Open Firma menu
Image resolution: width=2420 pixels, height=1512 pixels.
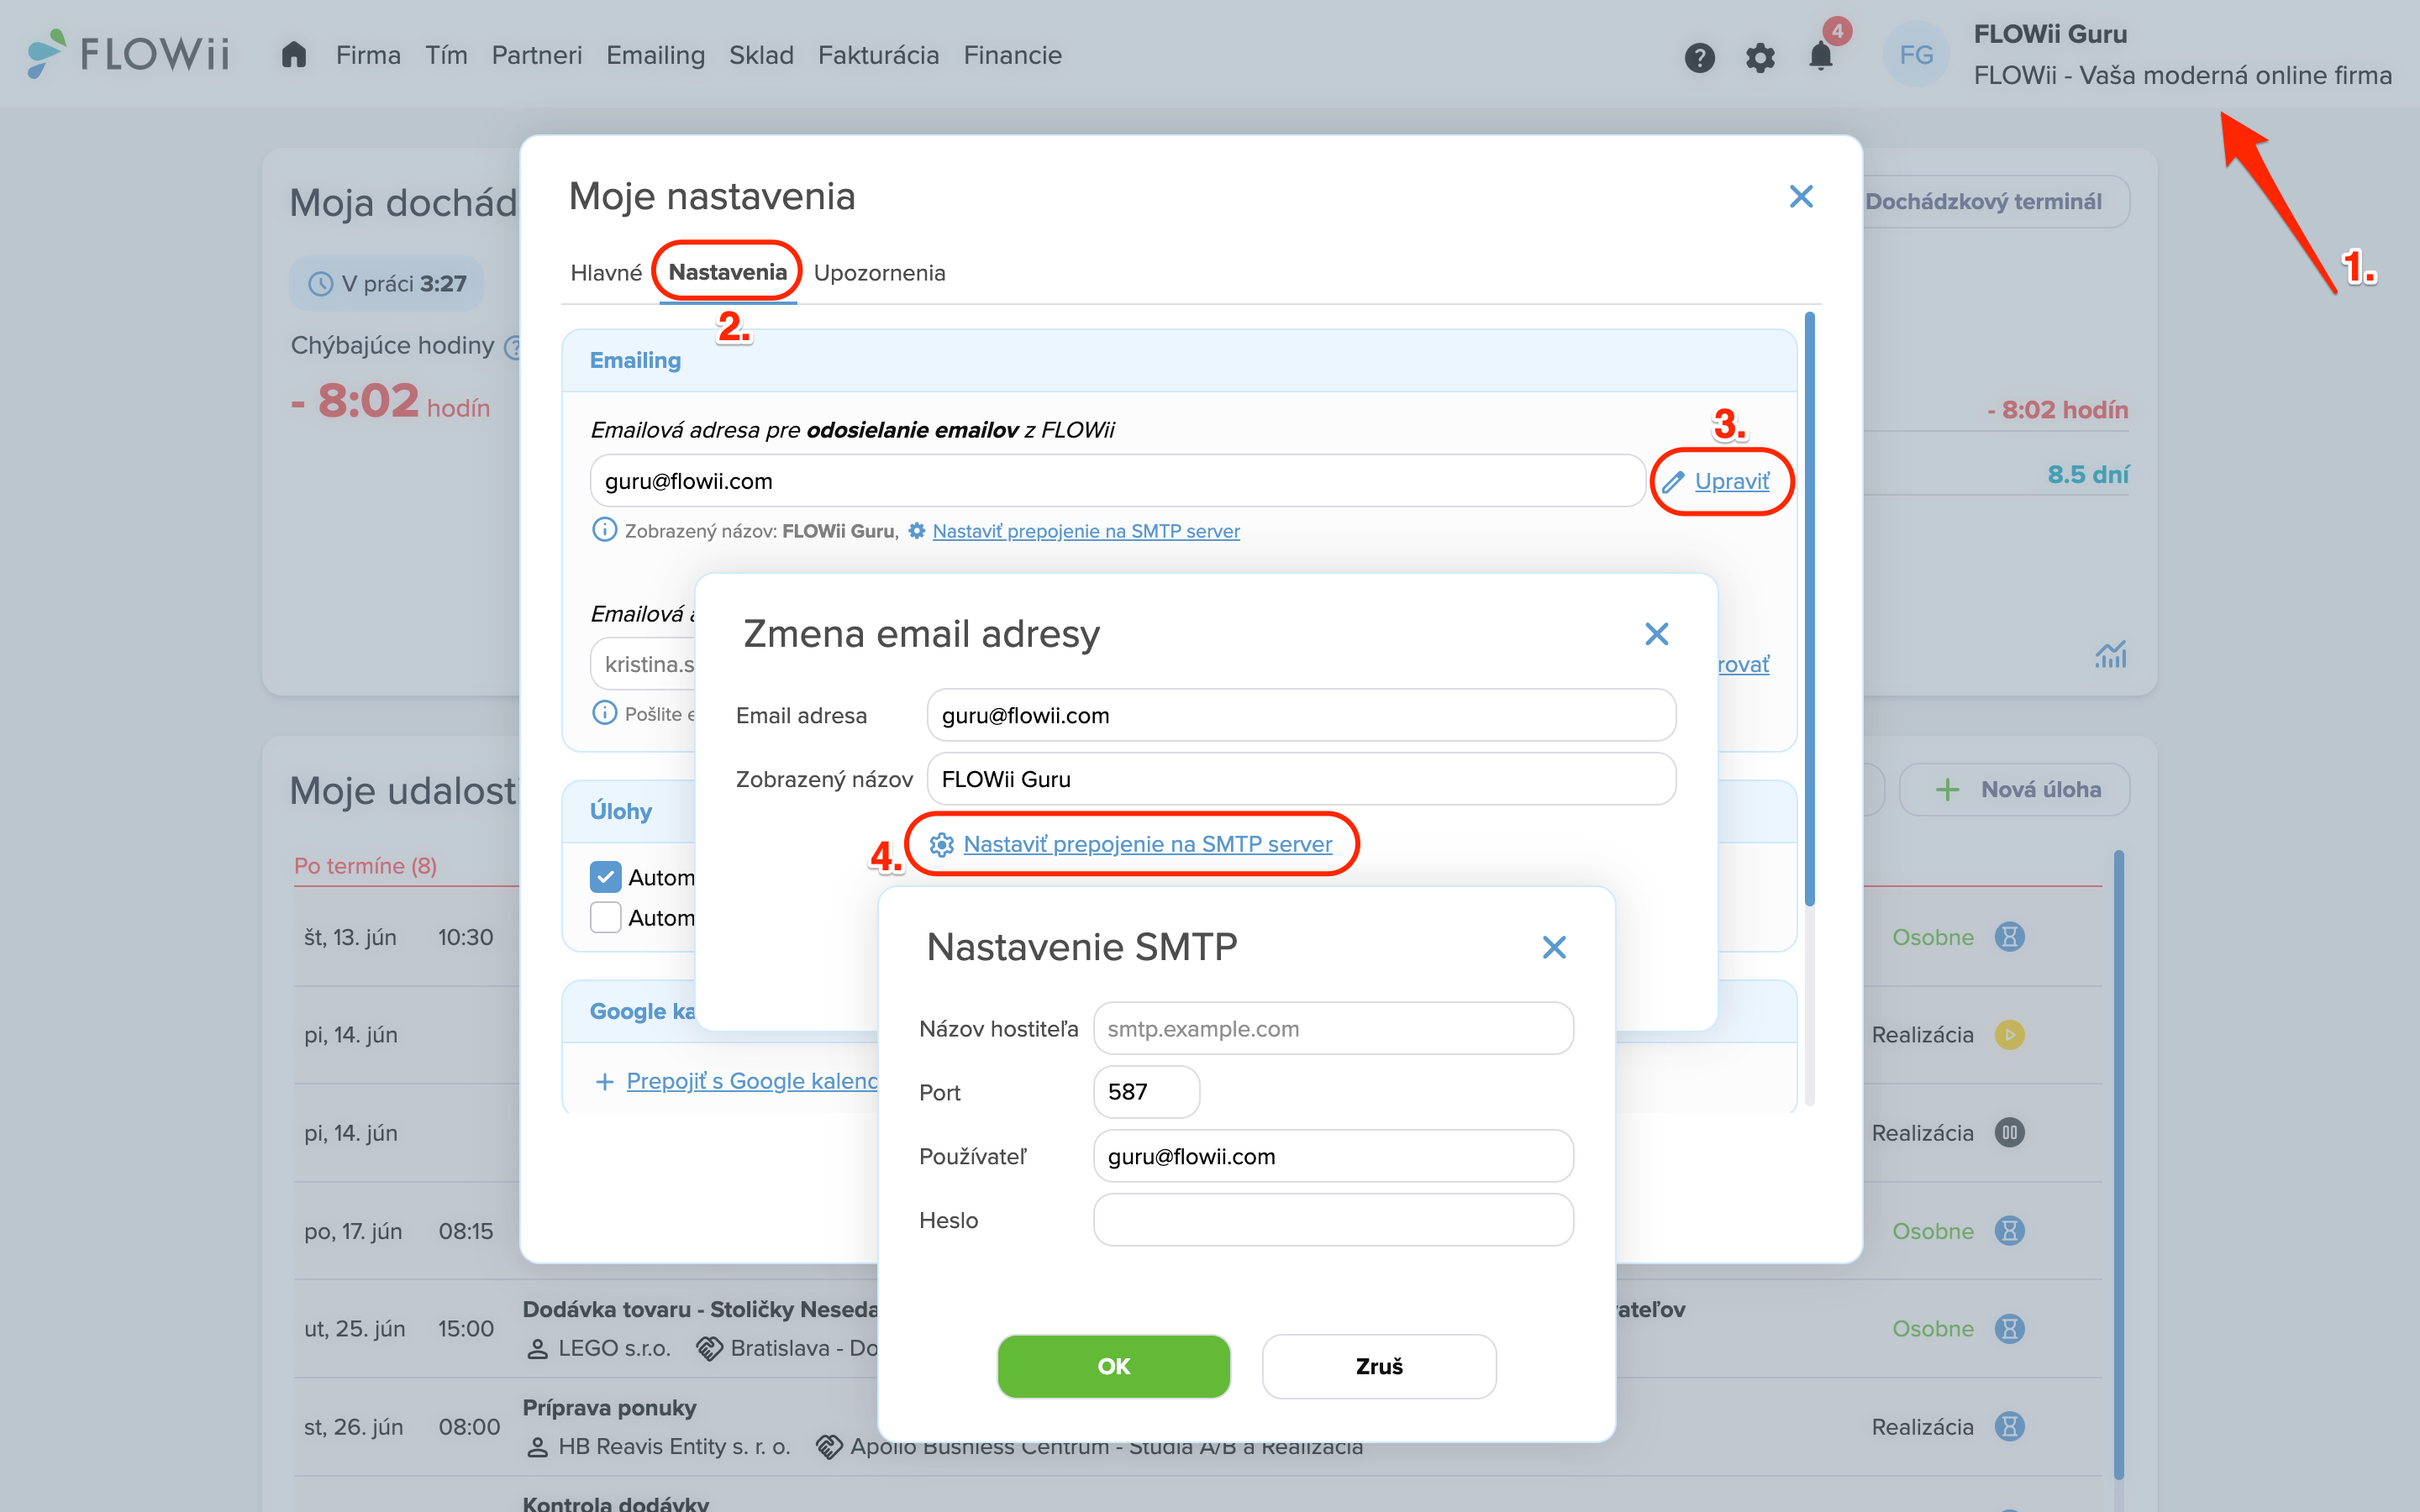coord(368,55)
